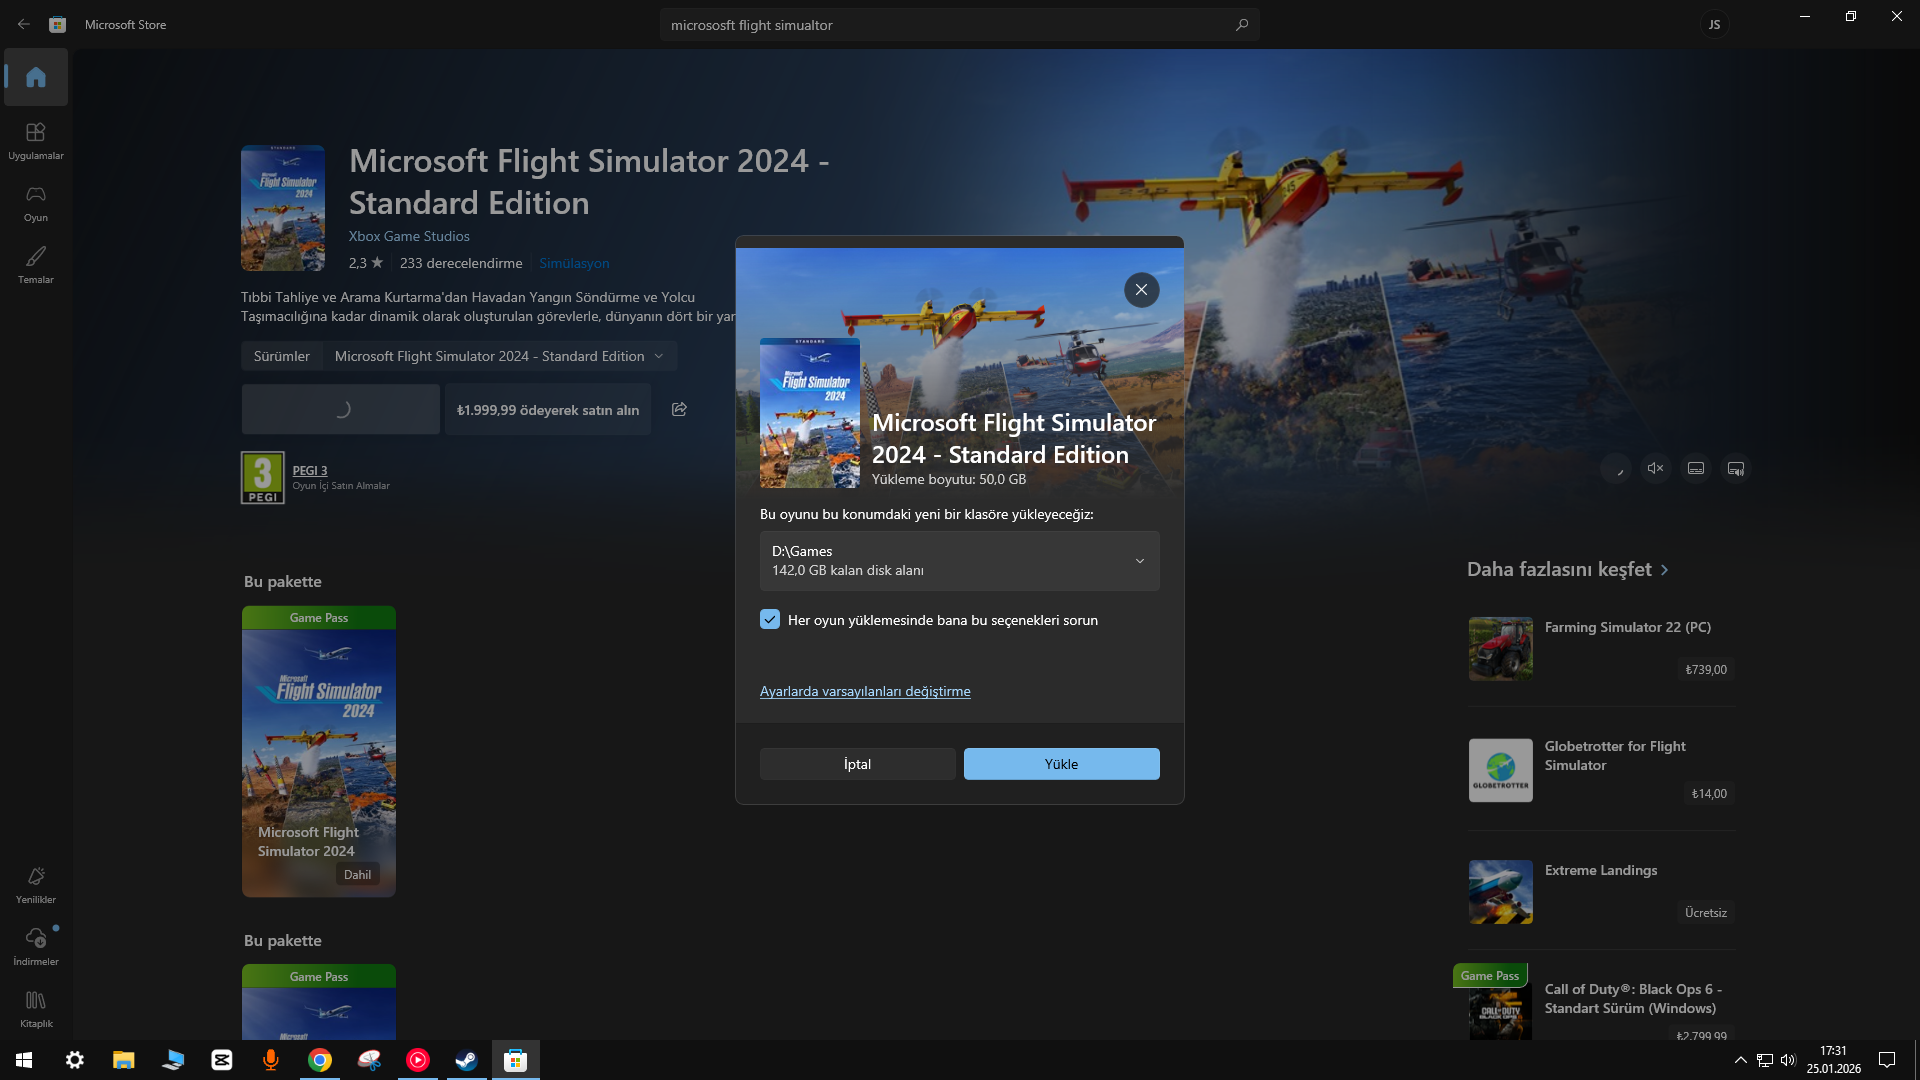Toggle audio description for the trailer

[1736, 468]
